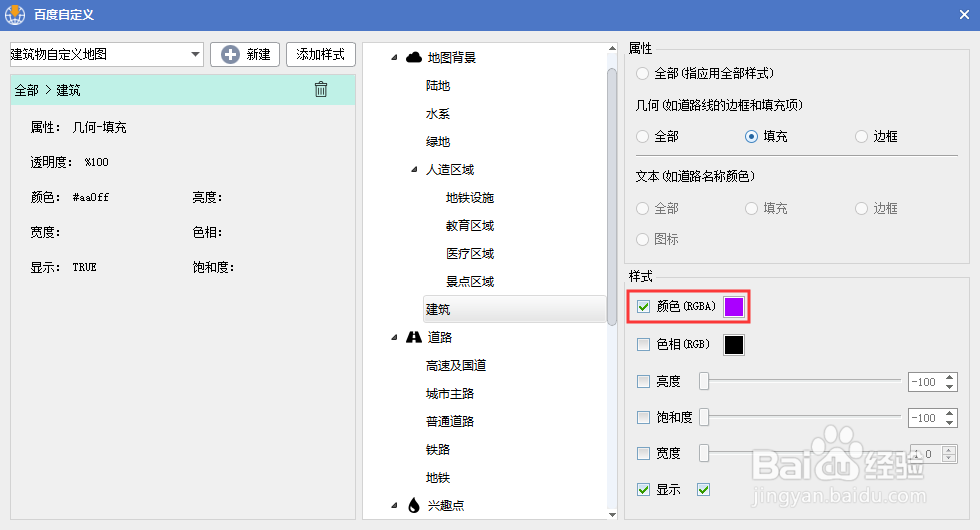Click the cloud icon beside 地图背景
This screenshot has width=980, height=530.
pyautogui.click(x=414, y=58)
